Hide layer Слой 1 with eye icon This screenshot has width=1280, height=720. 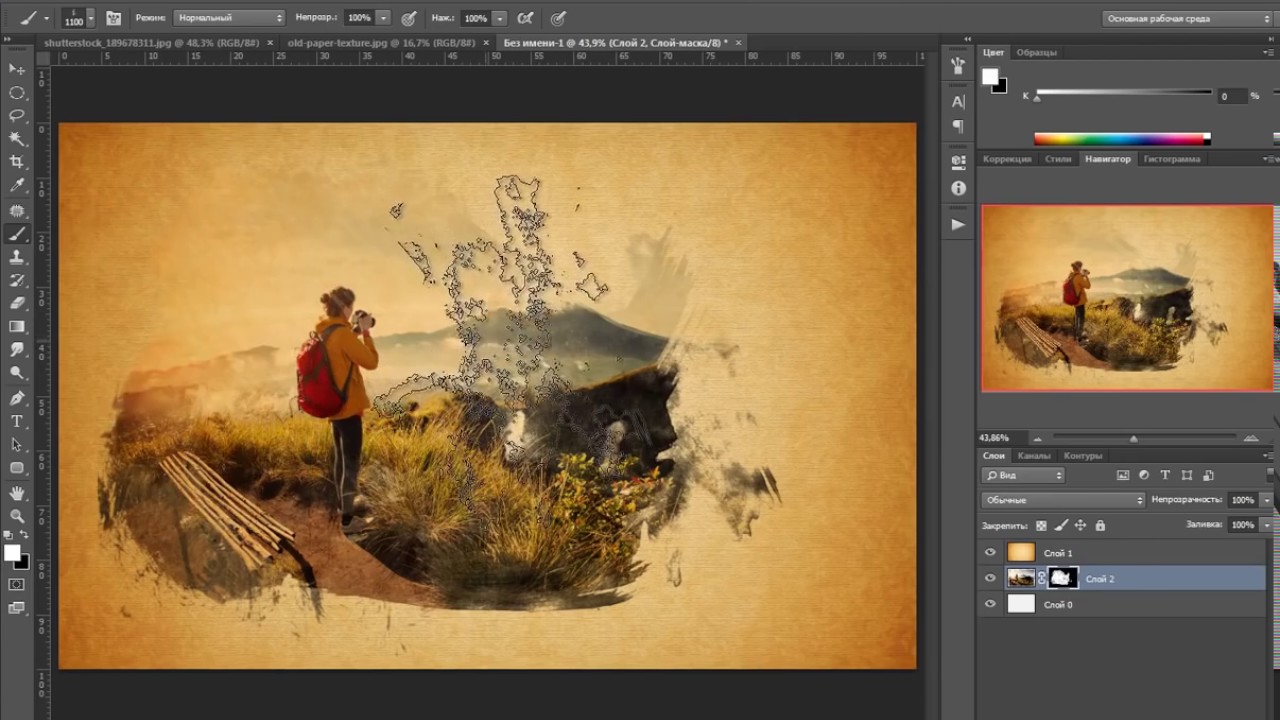pos(990,552)
